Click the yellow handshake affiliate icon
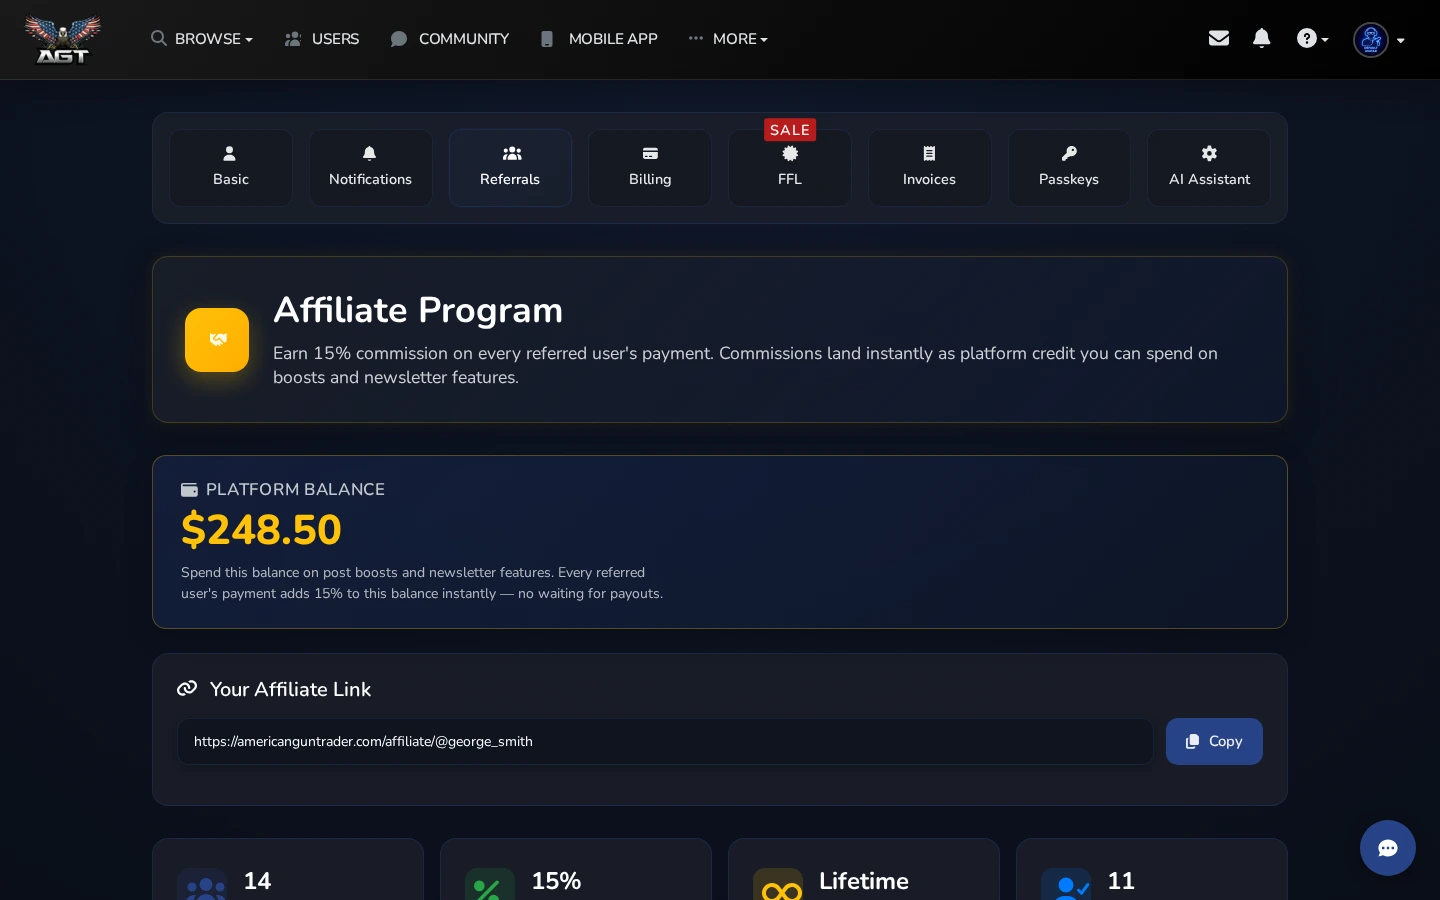The height and width of the screenshot is (900, 1440). click(x=217, y=340)
